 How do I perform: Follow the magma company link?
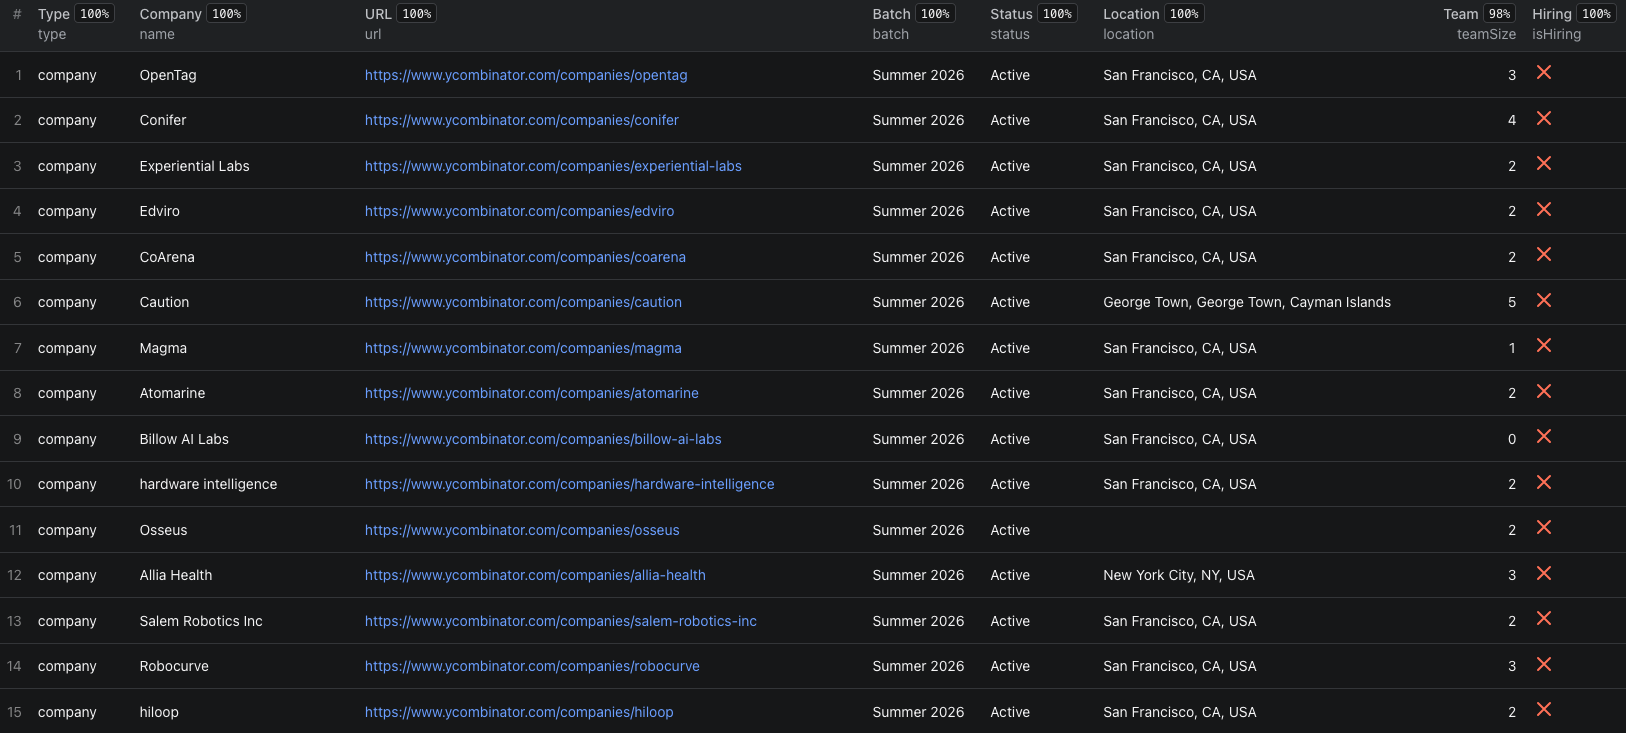(523, 348)
